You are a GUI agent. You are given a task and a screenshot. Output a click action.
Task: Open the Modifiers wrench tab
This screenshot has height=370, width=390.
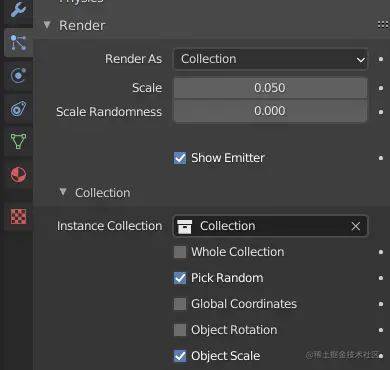(x=18, y=9)
